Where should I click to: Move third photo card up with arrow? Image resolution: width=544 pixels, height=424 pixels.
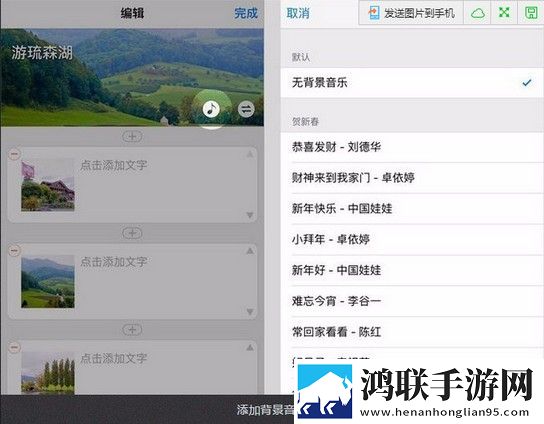250,347
